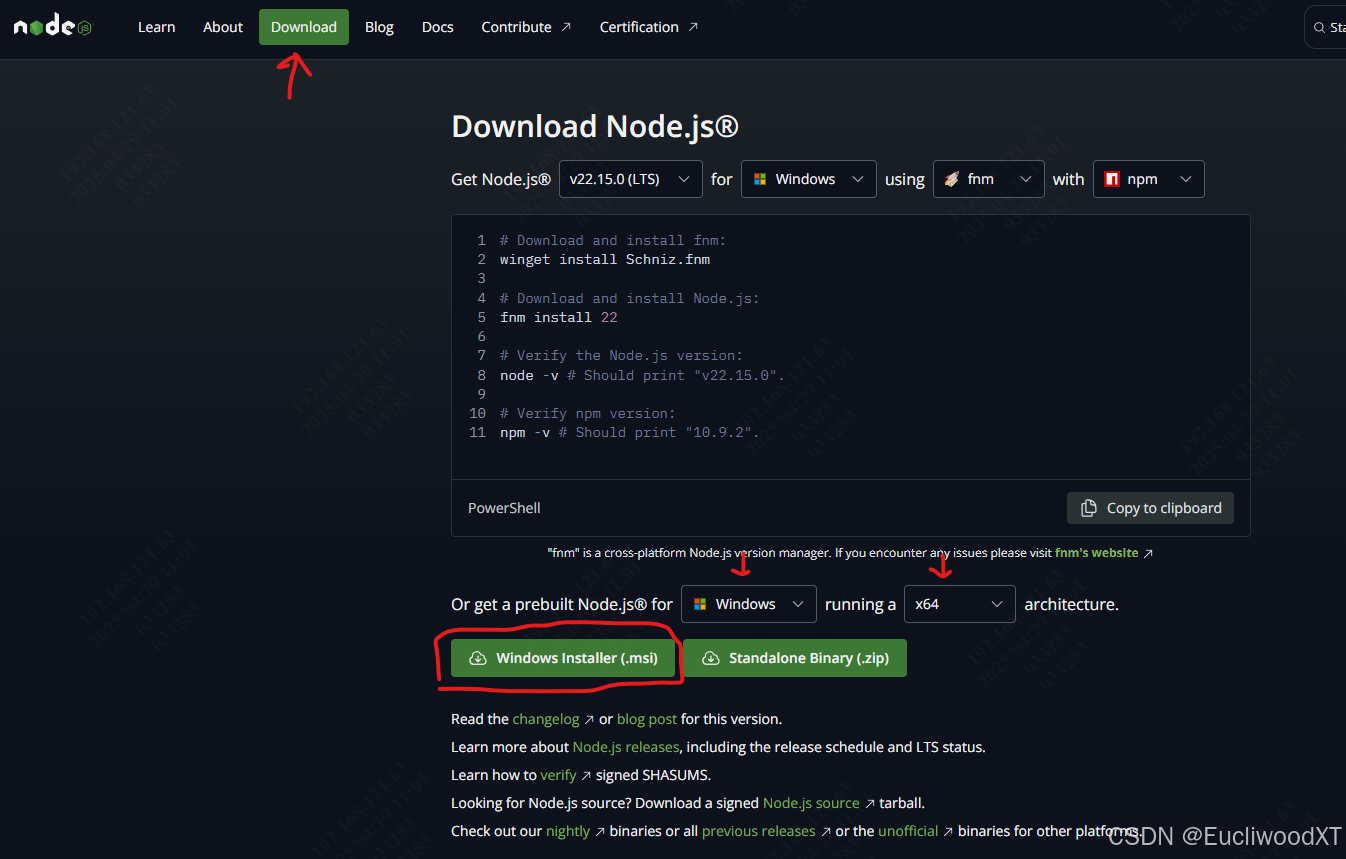This screenshot has width=1346, height=859.
Task: Open the changelog link
Action: click(546, 719)
